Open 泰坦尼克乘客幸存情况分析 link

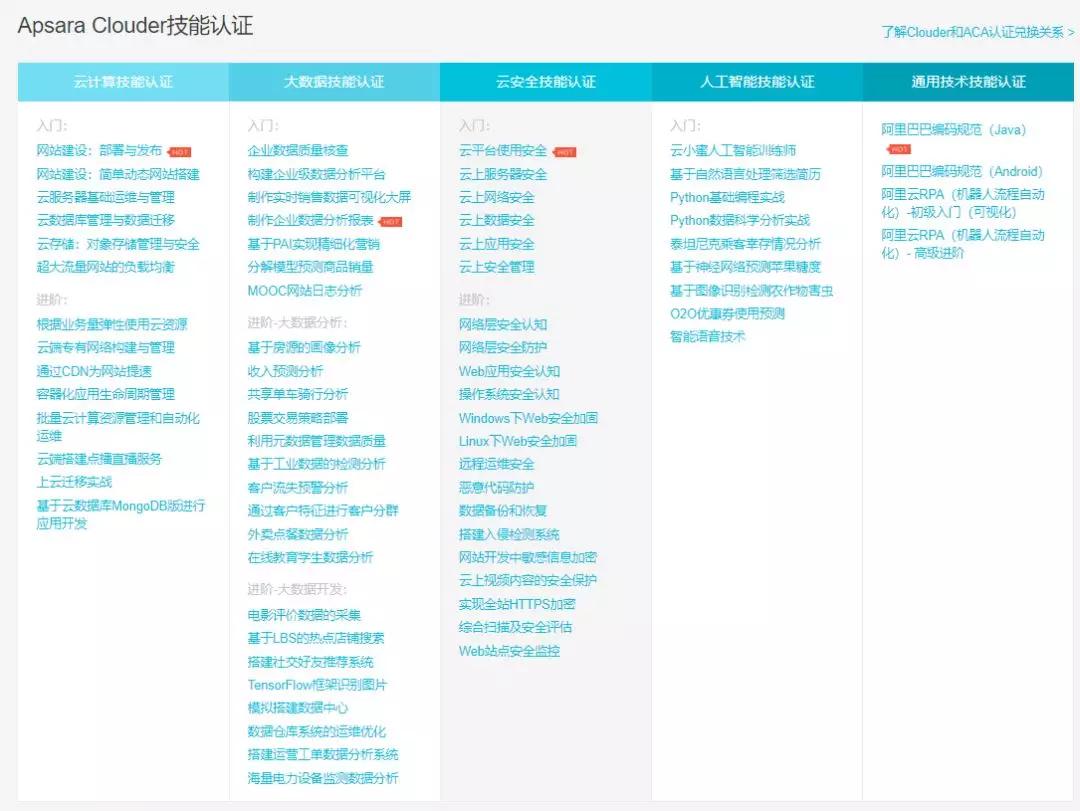745,244
